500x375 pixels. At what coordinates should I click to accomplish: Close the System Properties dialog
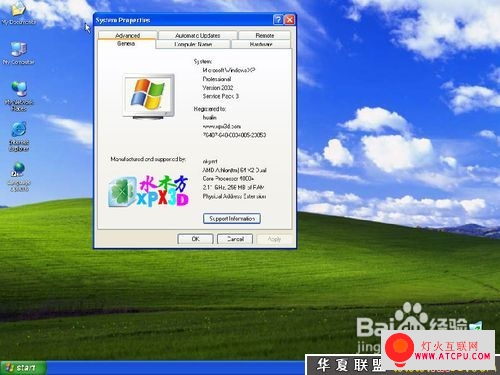[x=290, y=20]
